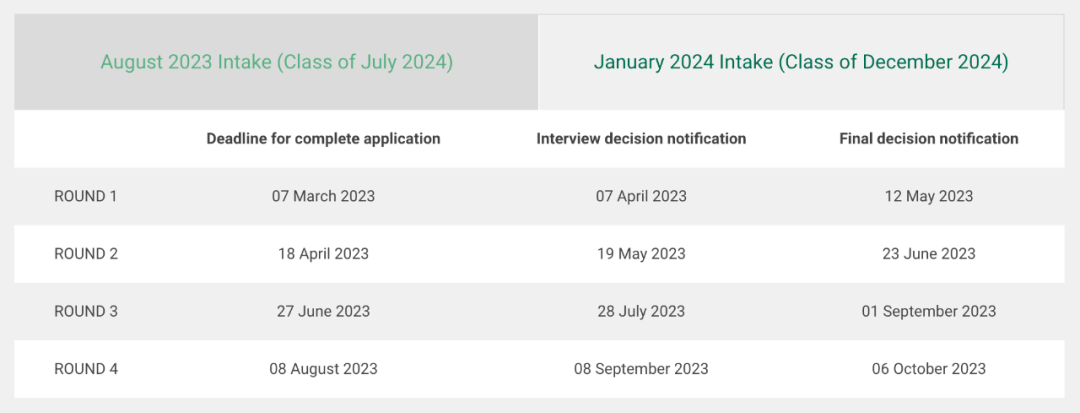This screenshot has height=413, width=1080.
Task: Click the 19 May 2023 interview date
Action: [x=641, y=254]
